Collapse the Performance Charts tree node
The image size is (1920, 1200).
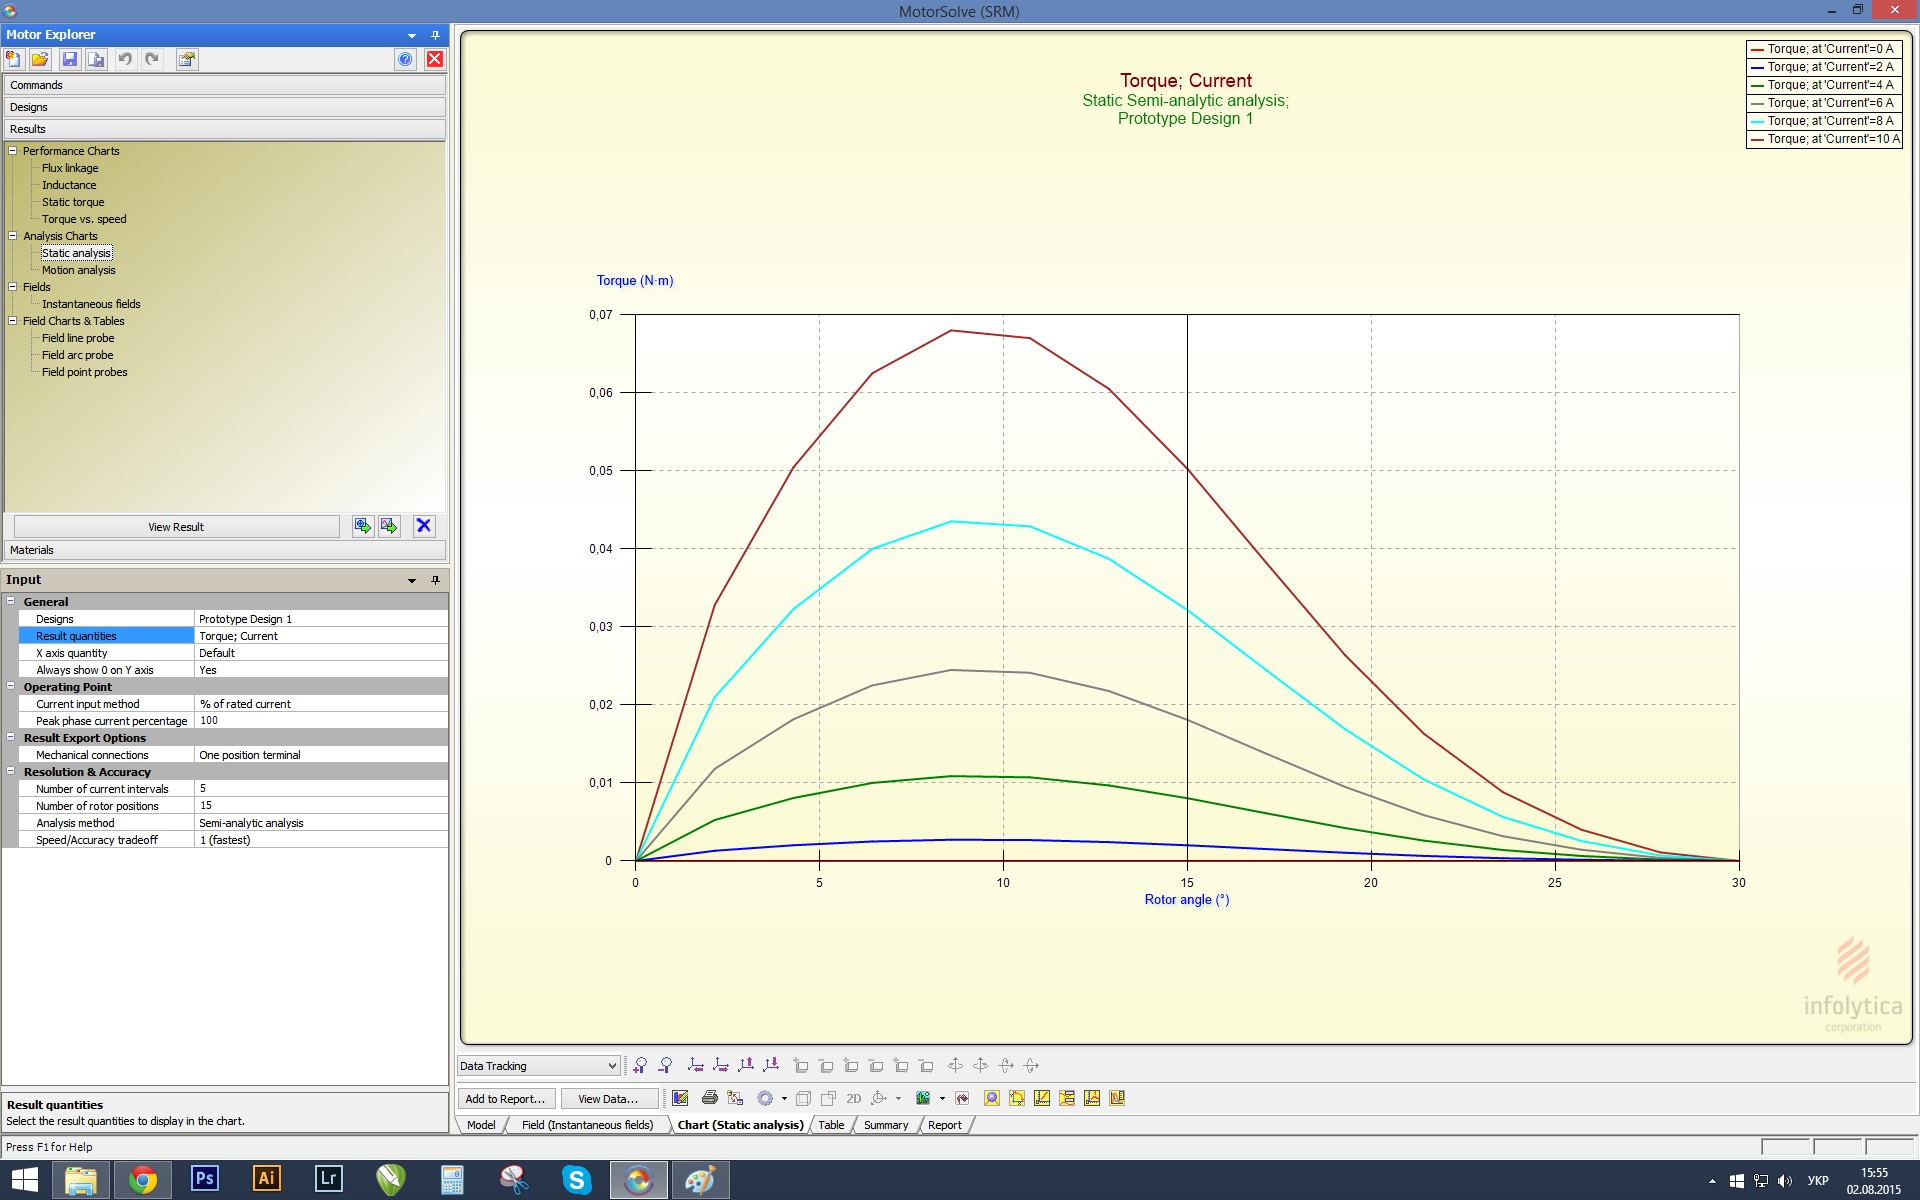(13, 151)
